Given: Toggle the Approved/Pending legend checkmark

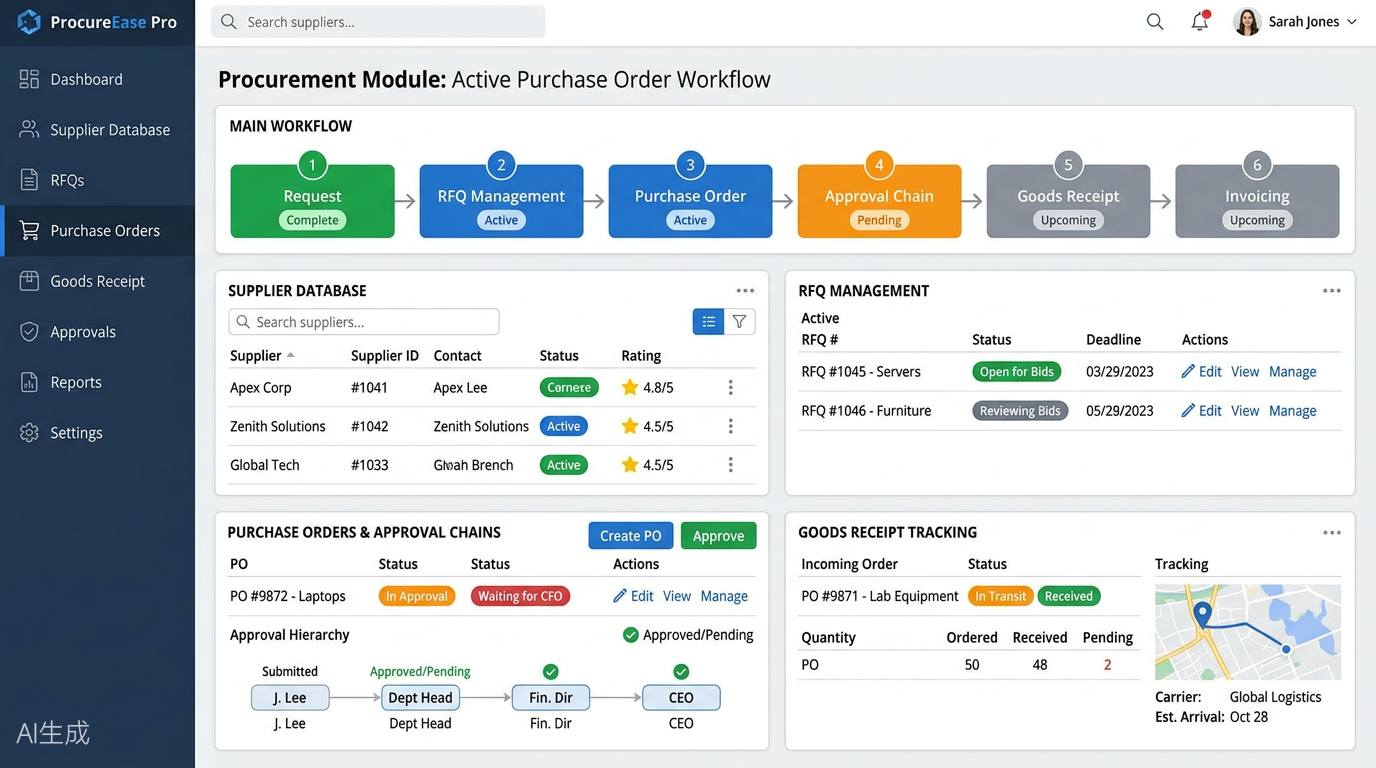Looking at the screenshot, I should [x=630, y=635].
